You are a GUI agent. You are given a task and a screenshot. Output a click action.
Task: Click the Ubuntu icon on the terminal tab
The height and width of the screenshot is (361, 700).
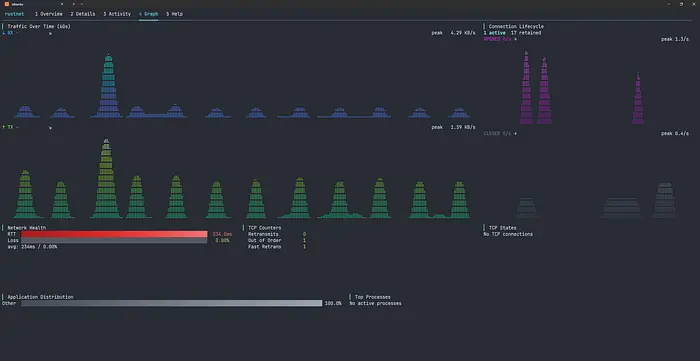[x=7, y=4]
